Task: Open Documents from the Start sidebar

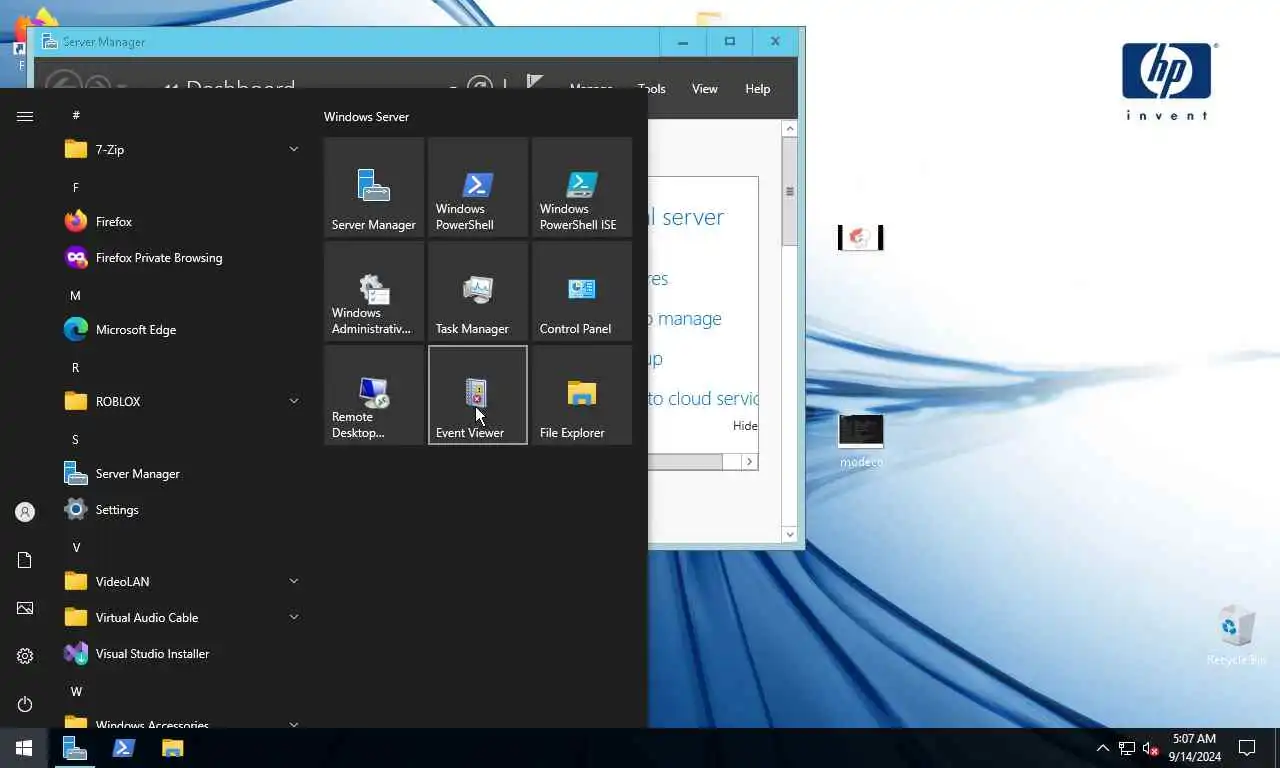Action: [25, 560]
